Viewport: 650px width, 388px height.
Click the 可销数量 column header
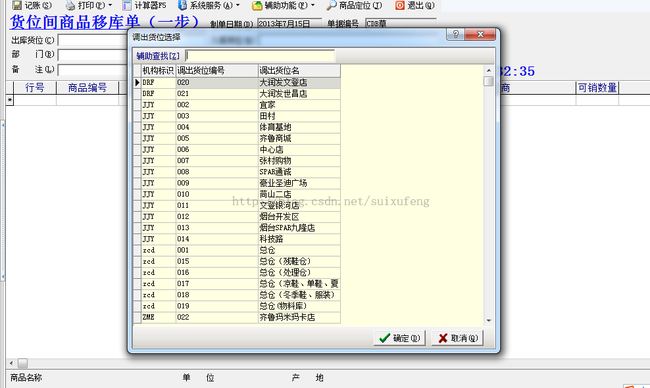click(597, 87)
